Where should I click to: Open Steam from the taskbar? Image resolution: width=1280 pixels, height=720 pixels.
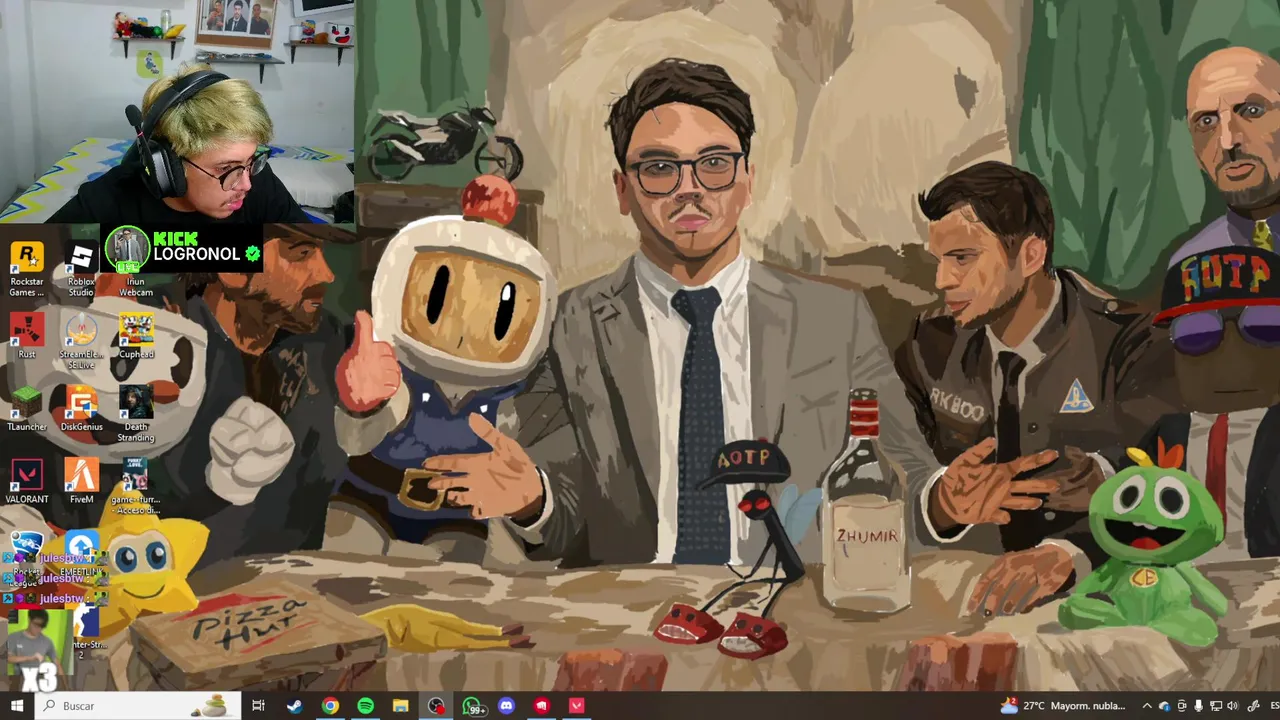(294, 706)
